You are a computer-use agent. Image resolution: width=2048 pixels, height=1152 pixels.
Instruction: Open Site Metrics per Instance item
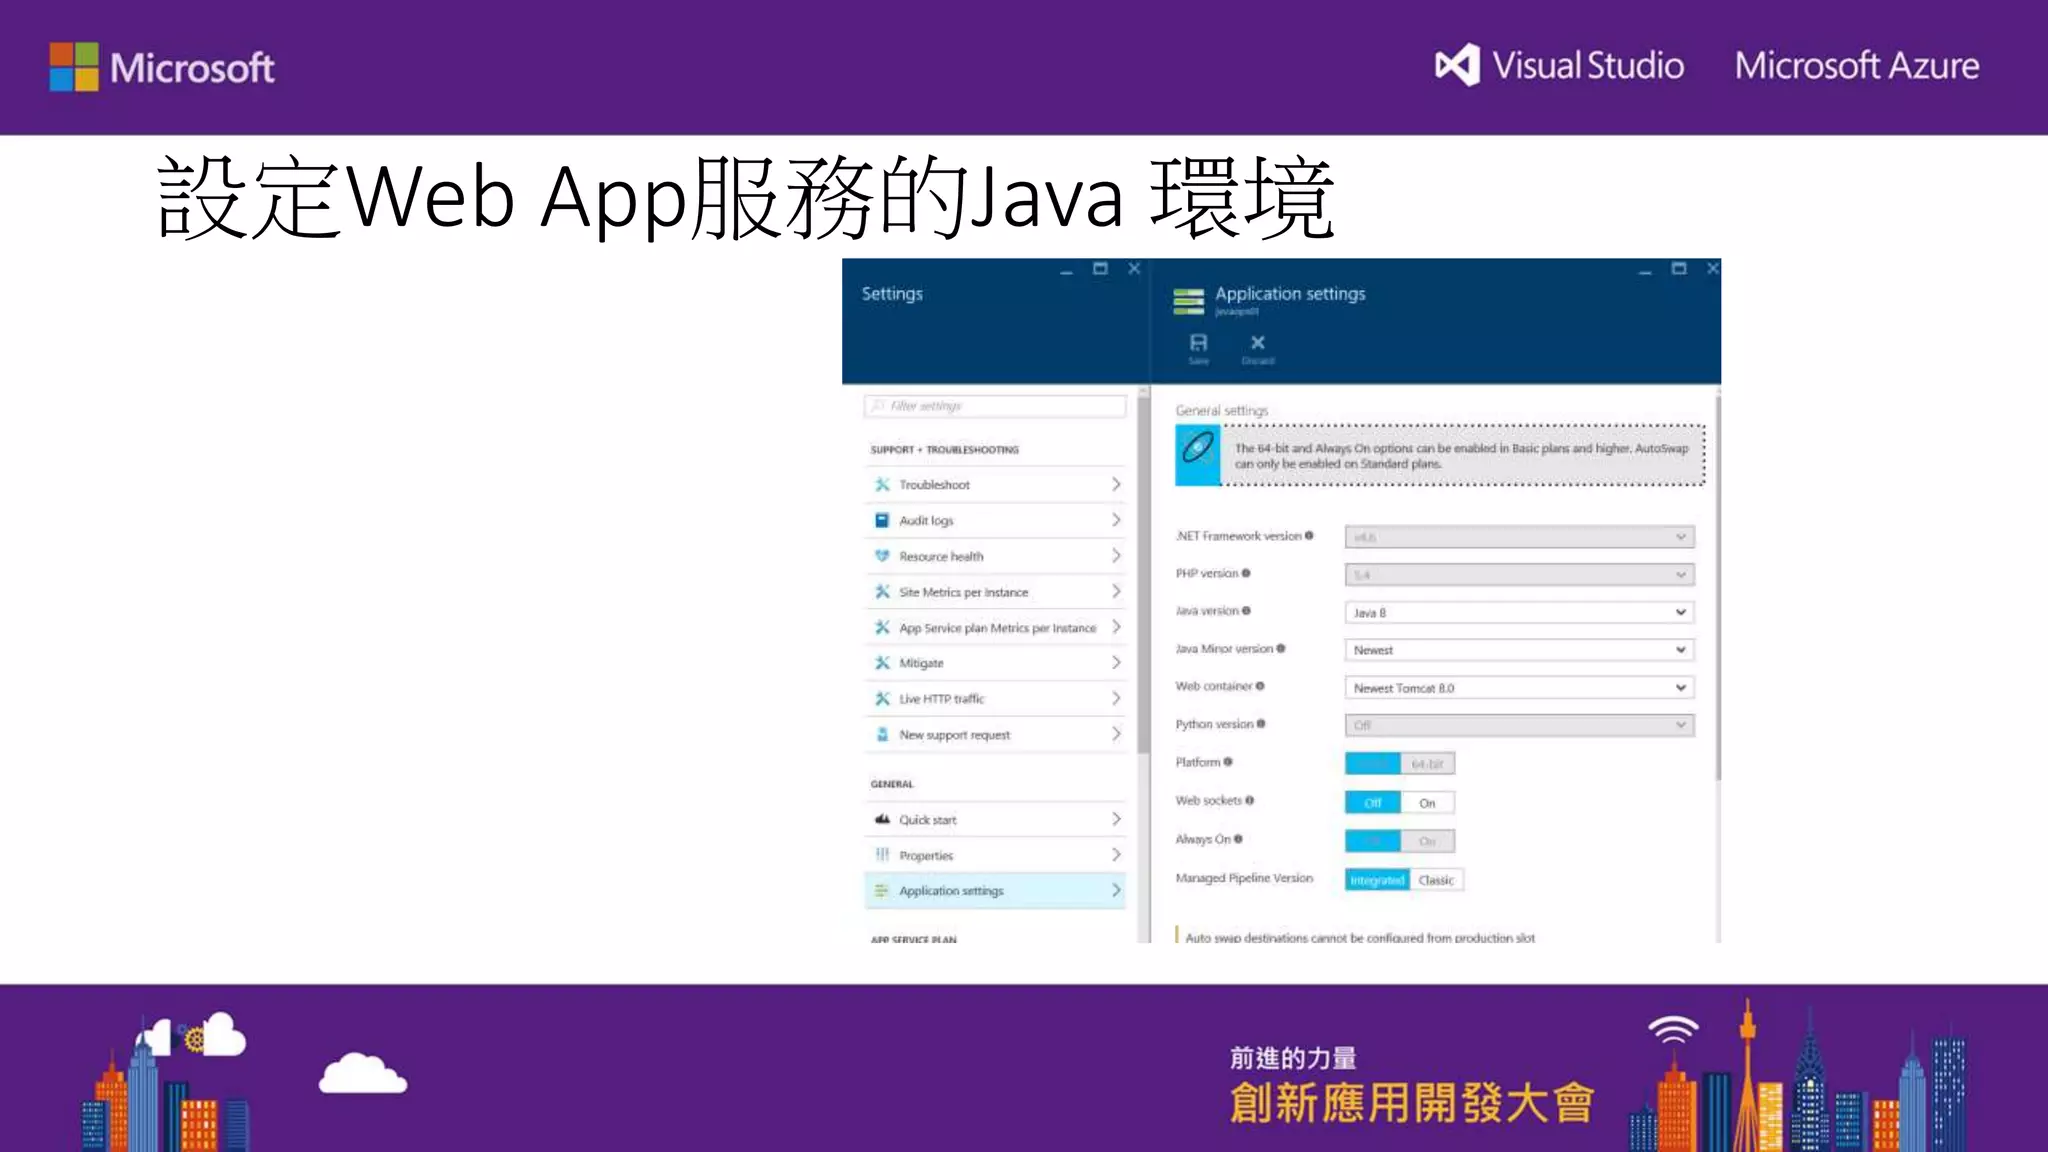(995, 592)
